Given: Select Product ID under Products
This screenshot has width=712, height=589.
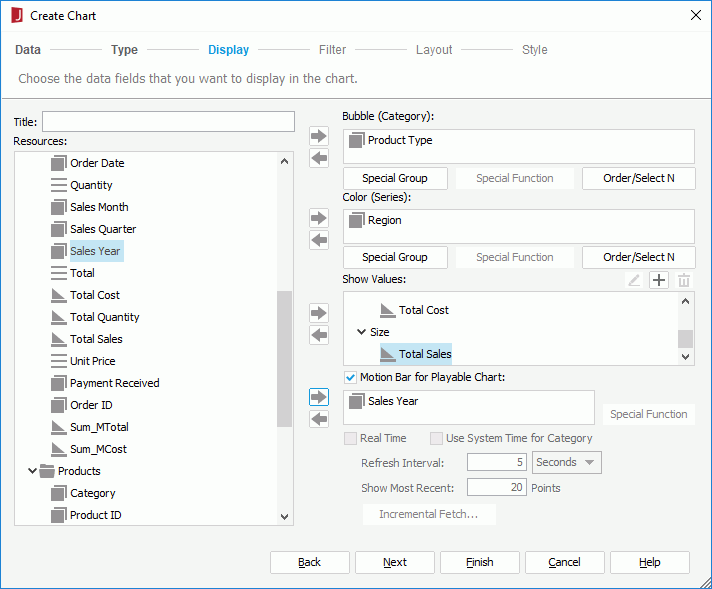Looking at the screenshot, I should coord(96,515).
